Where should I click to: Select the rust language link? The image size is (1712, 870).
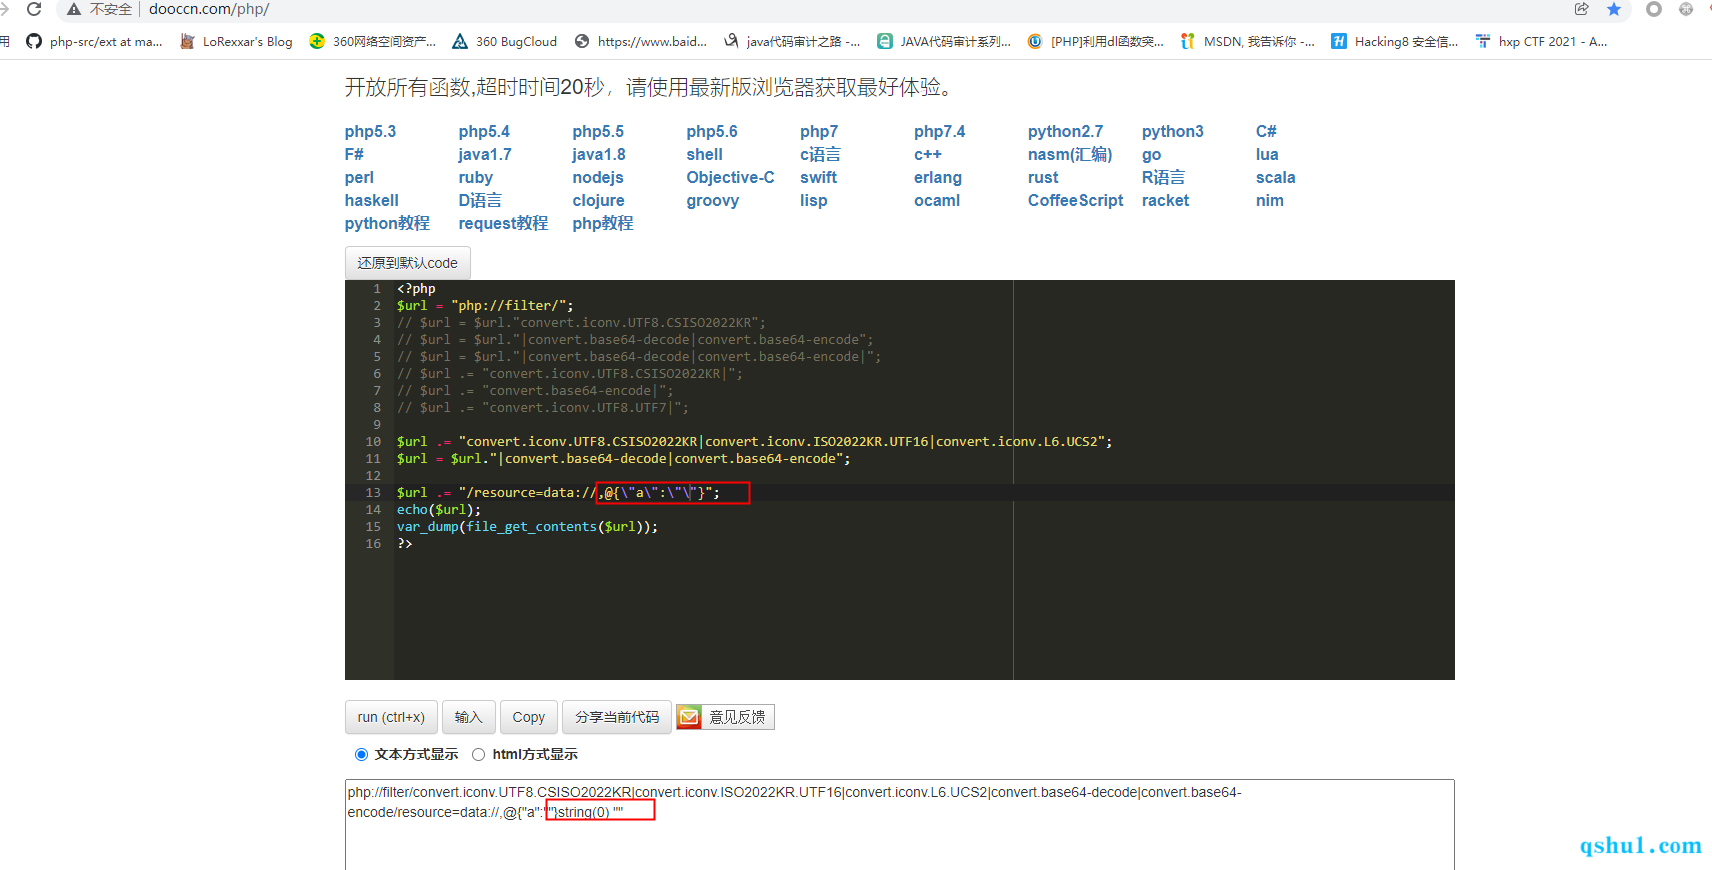click(1043, 177)
